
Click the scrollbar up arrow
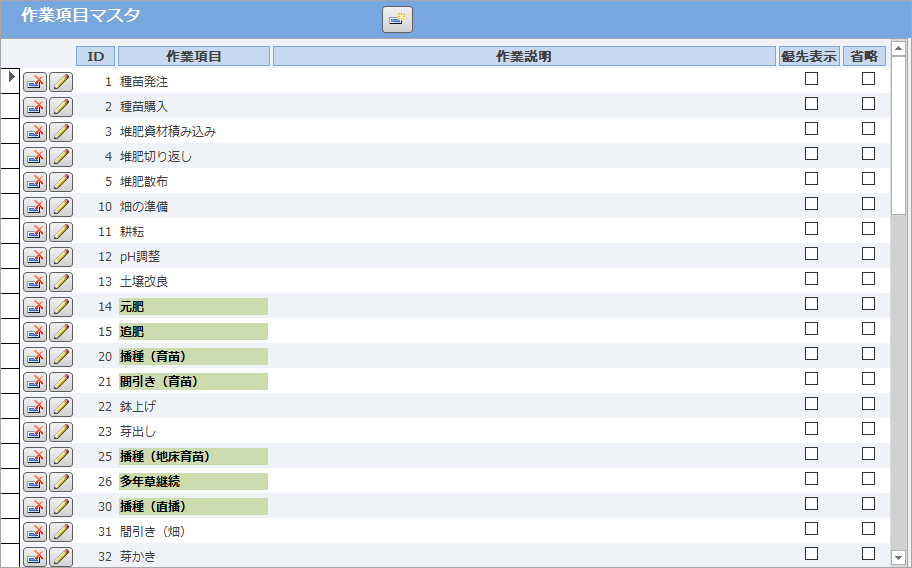pos(898,48)
